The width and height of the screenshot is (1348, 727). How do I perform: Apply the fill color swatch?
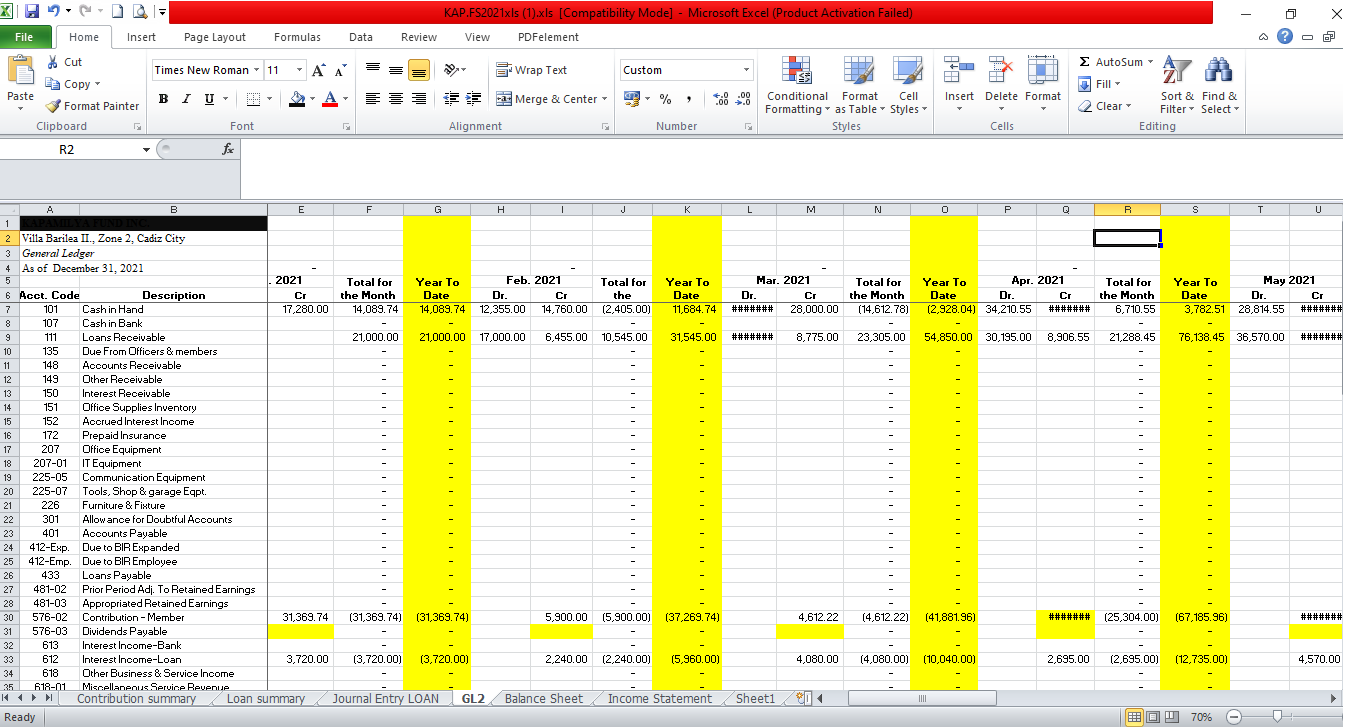click(297, 99)
